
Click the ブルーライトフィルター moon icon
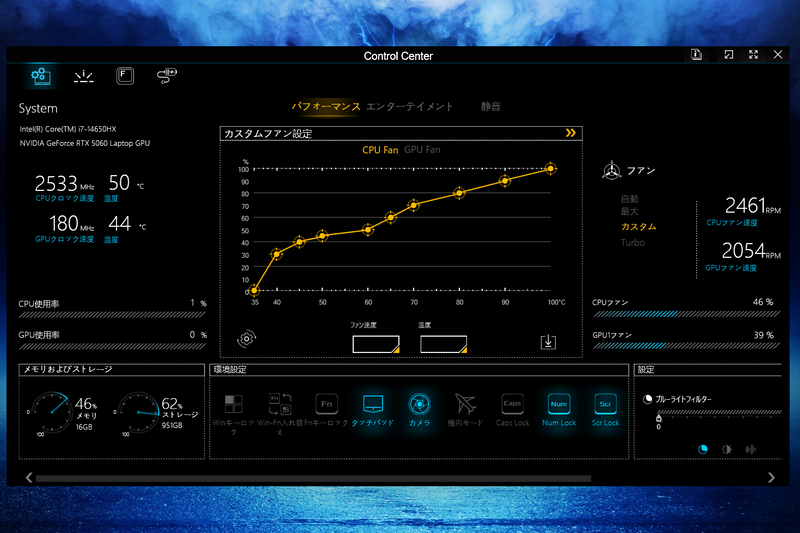pos(647,399)
